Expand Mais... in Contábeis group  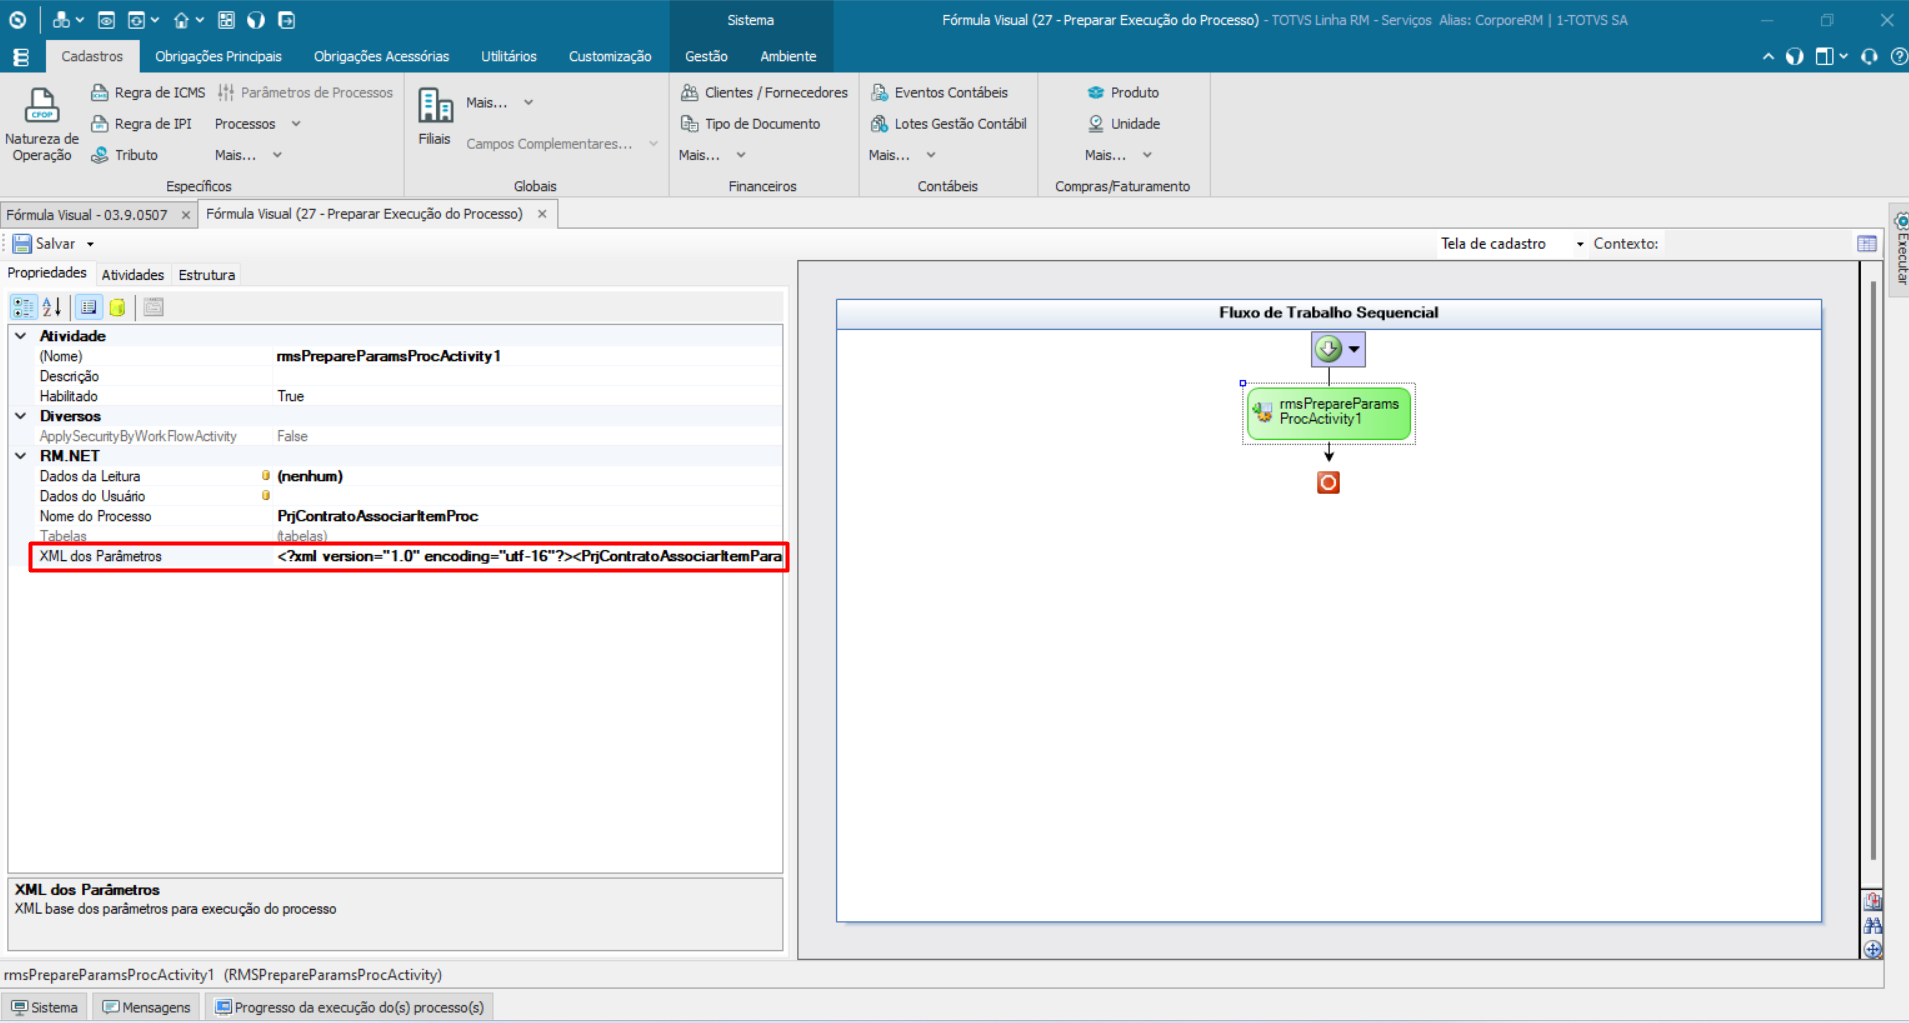pos(902,155)
